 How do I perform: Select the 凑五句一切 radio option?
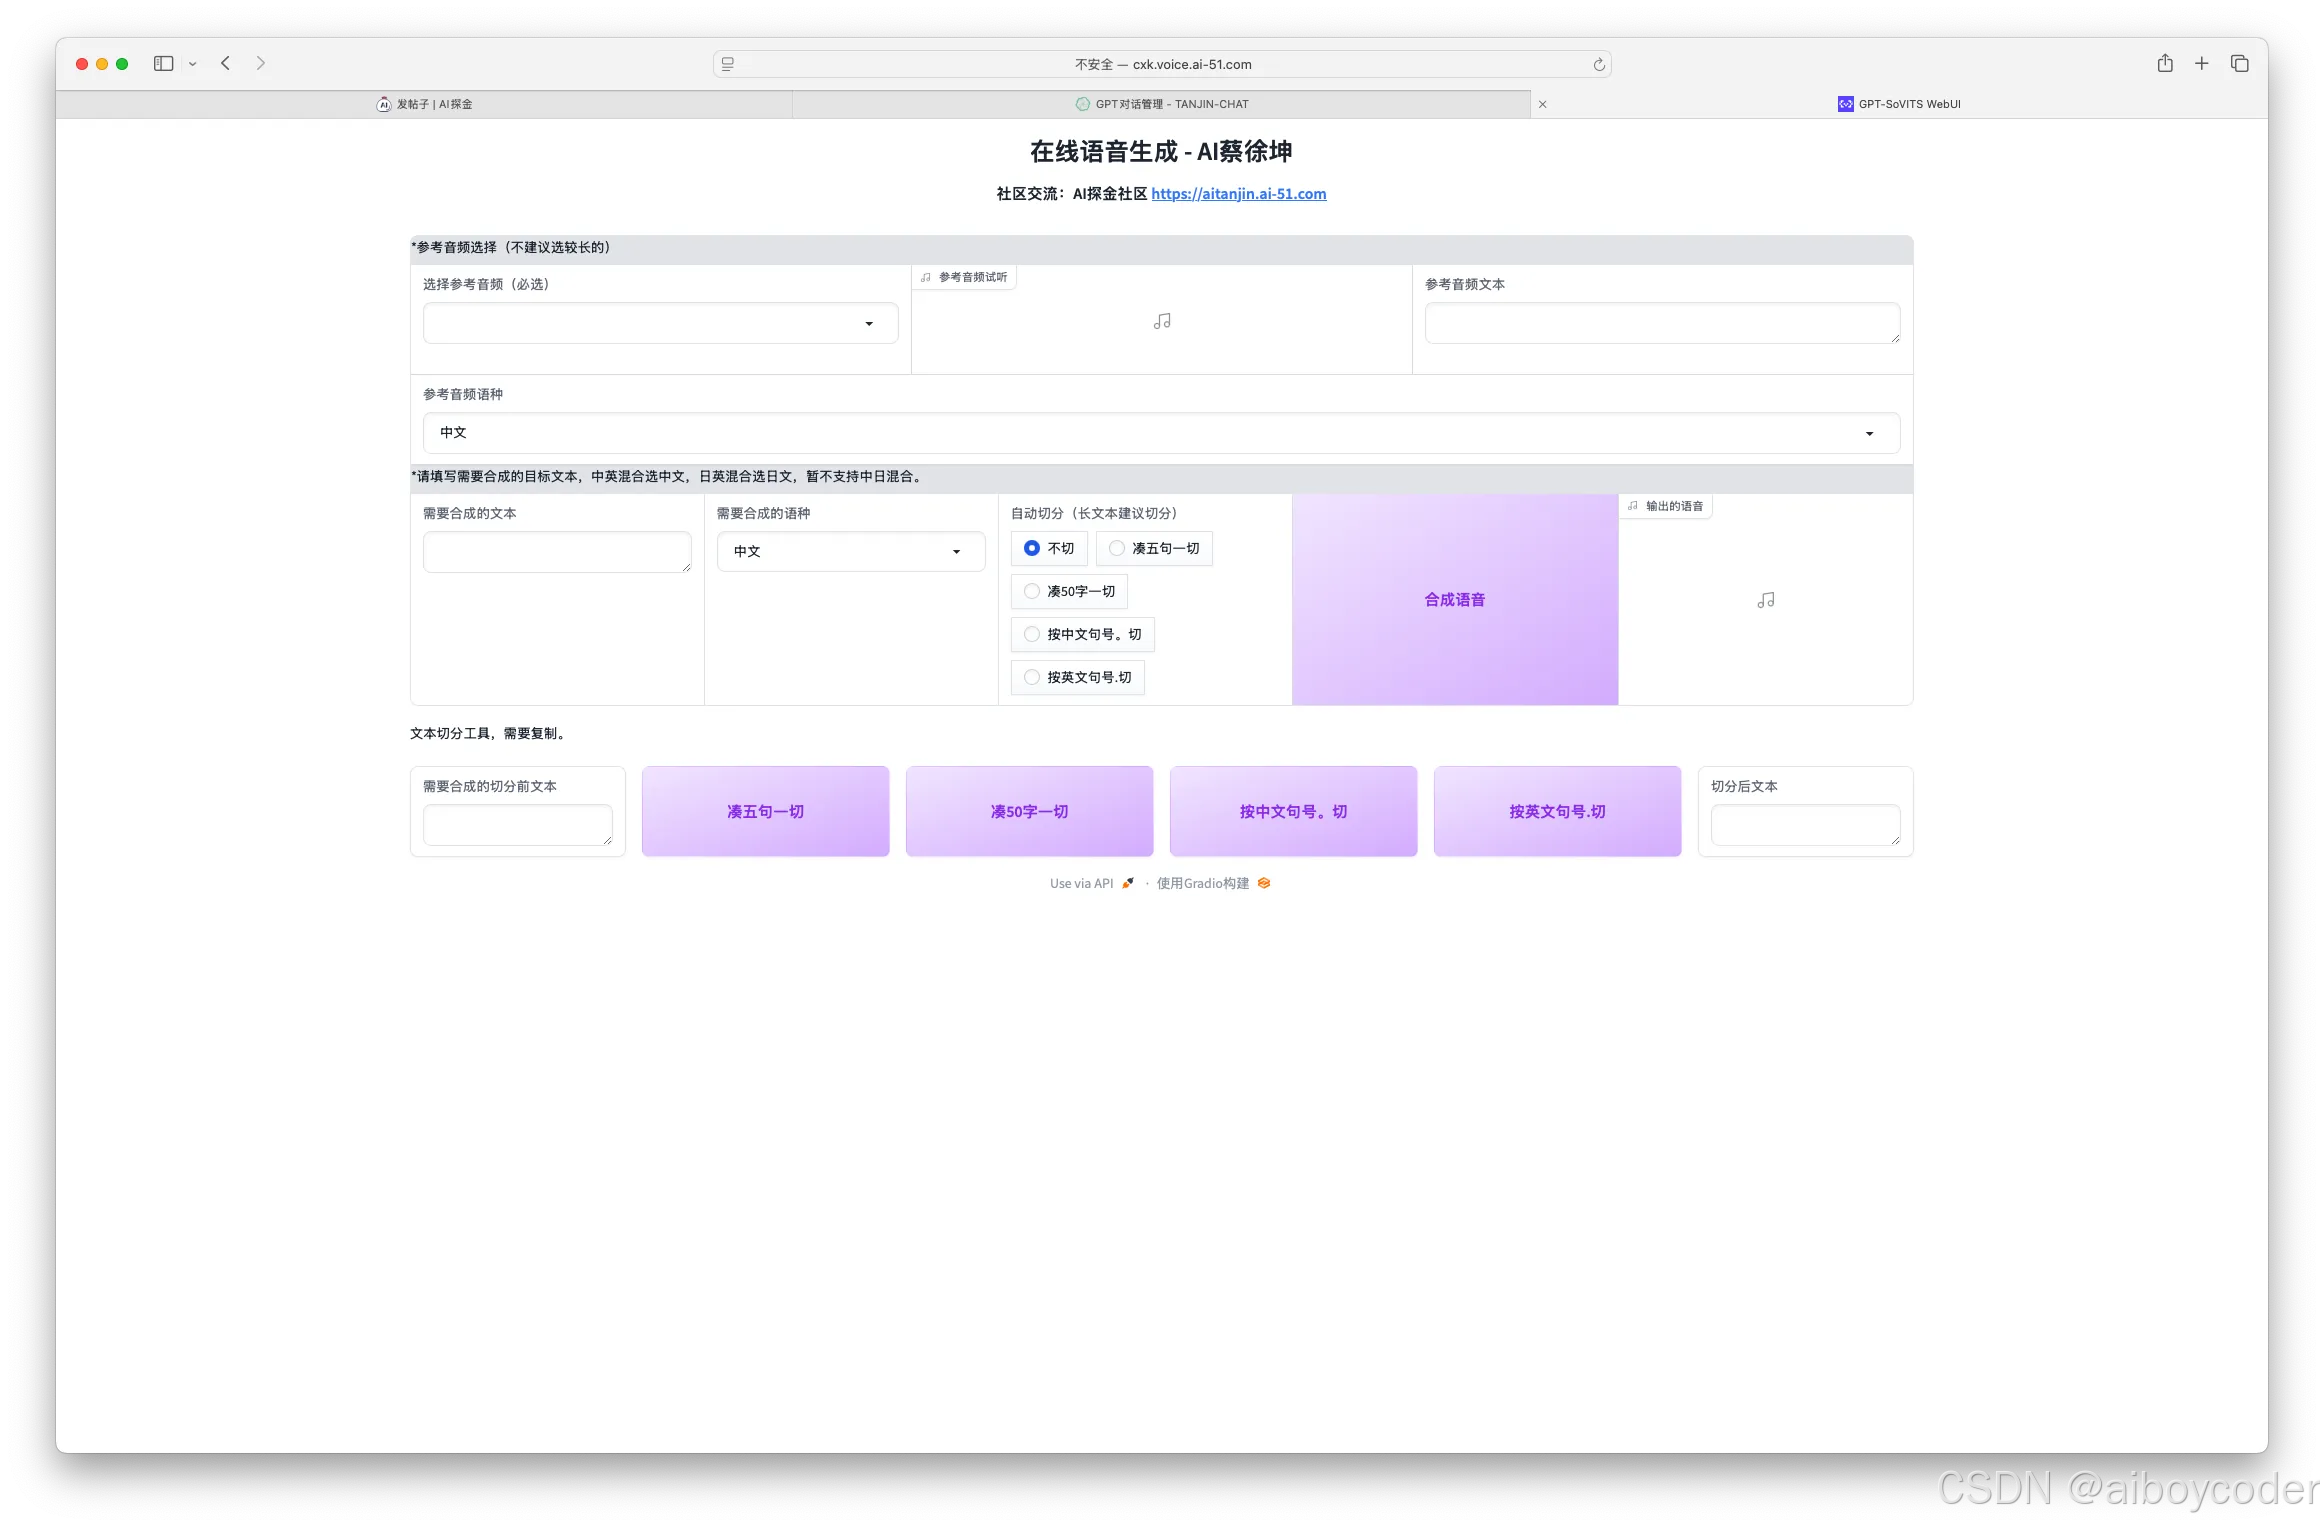click(x=1117, y=548)
